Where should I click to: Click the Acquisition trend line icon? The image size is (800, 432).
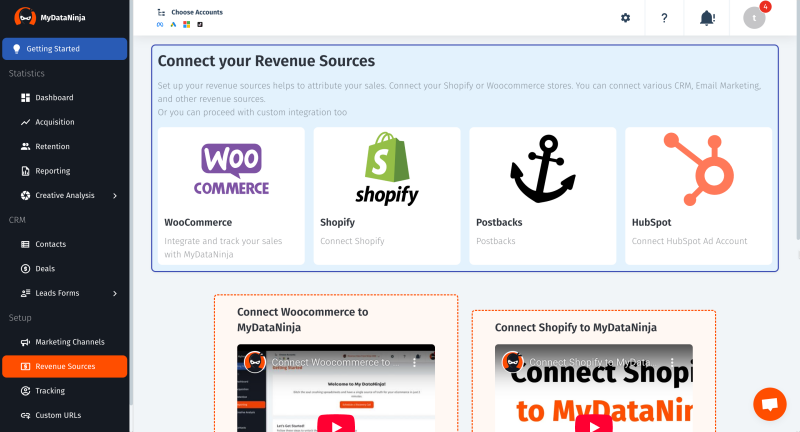(x=25, y=122)
